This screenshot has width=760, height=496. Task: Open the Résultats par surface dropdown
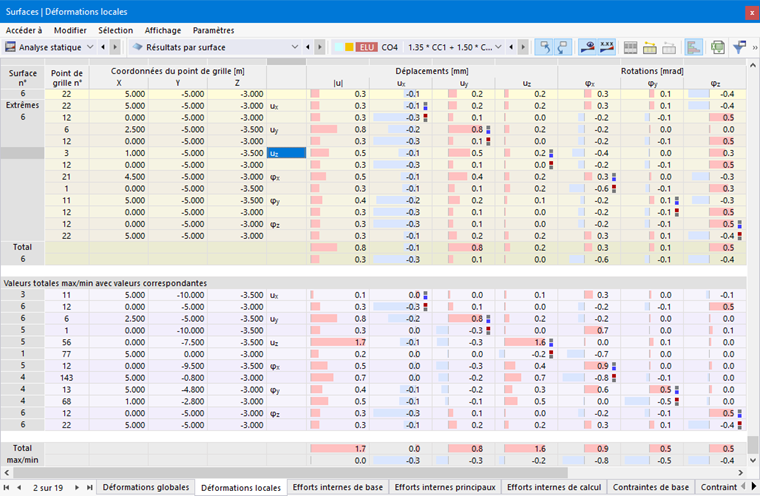[295, 47]
